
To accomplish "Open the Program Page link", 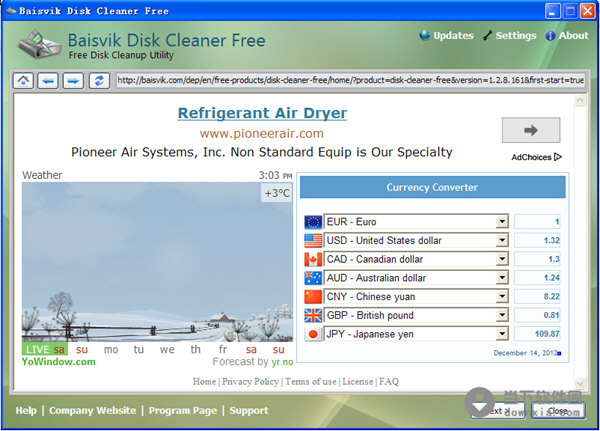I will pyautogui.click(x=183, y=410).
